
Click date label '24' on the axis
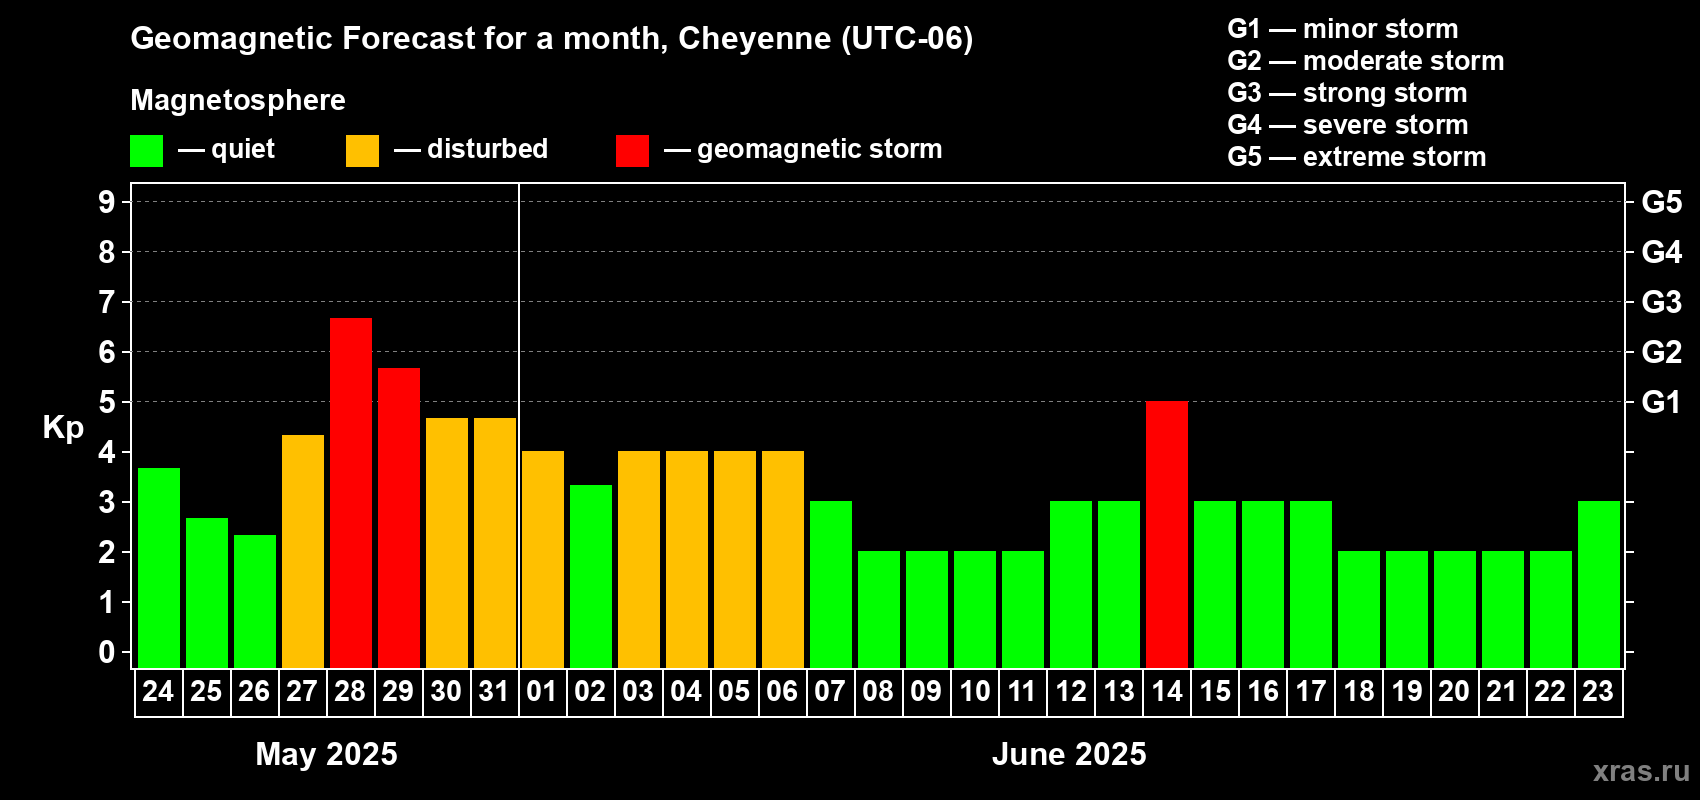[158, 692]
